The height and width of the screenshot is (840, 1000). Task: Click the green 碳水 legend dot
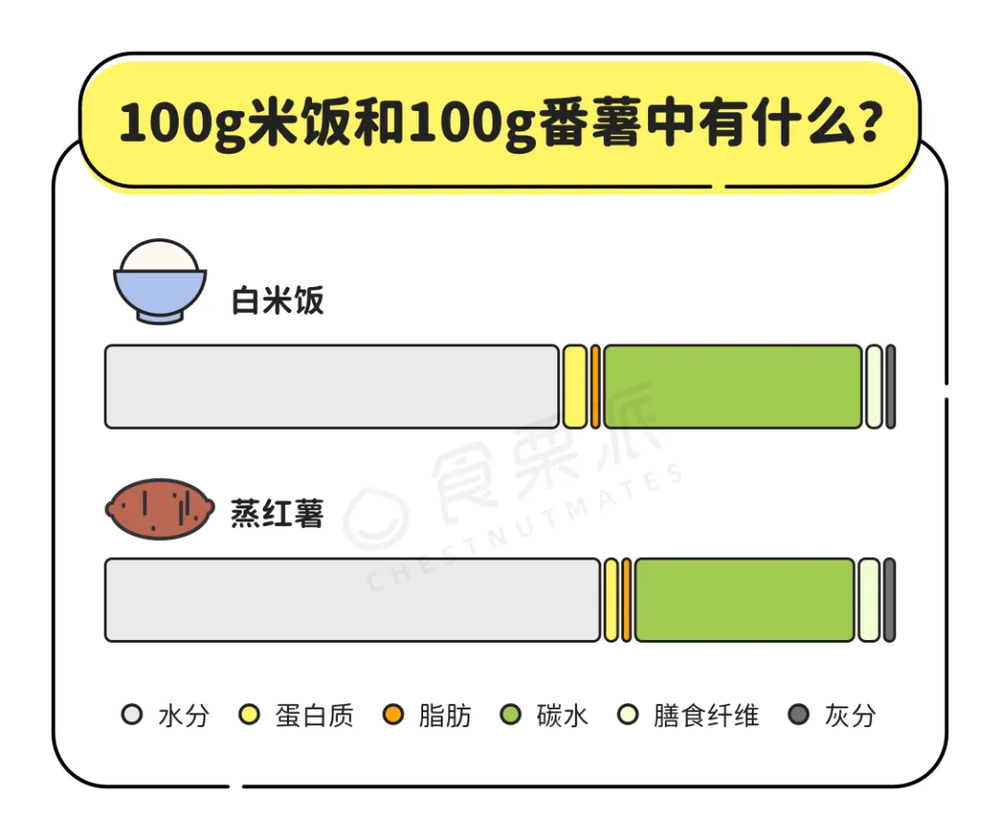point(511,715)
